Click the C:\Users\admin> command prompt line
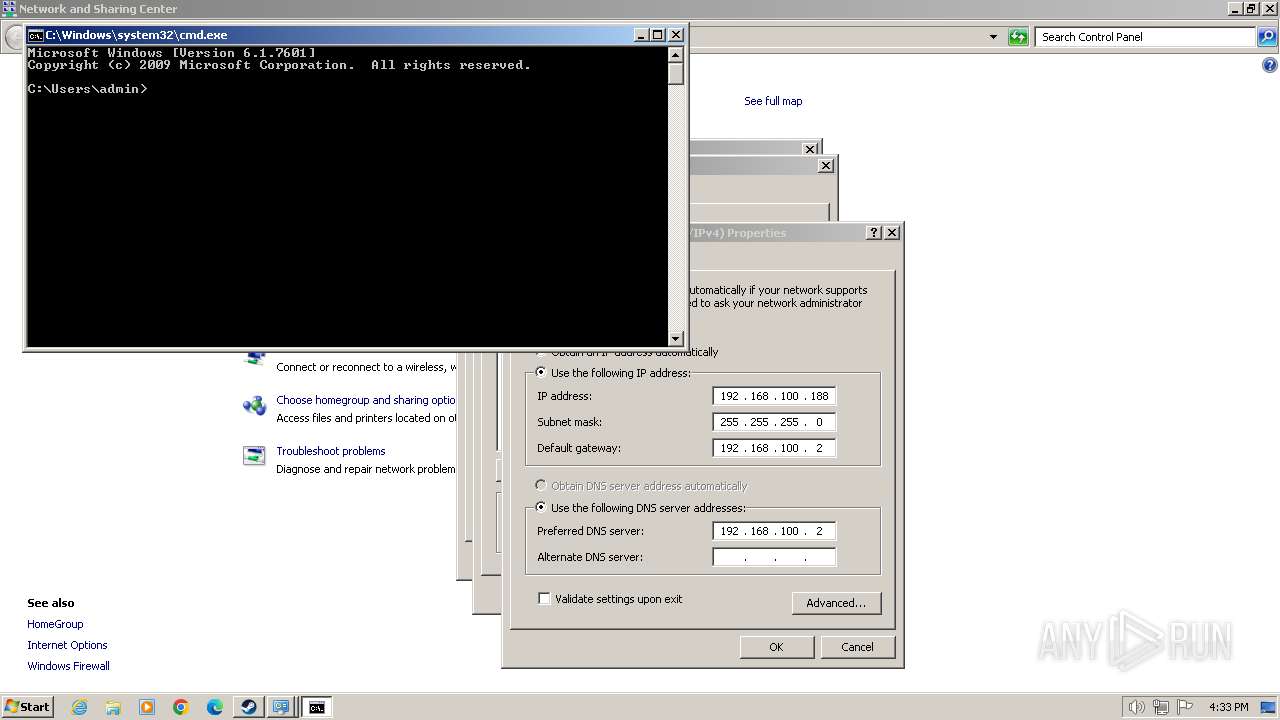 pos(87,89)
